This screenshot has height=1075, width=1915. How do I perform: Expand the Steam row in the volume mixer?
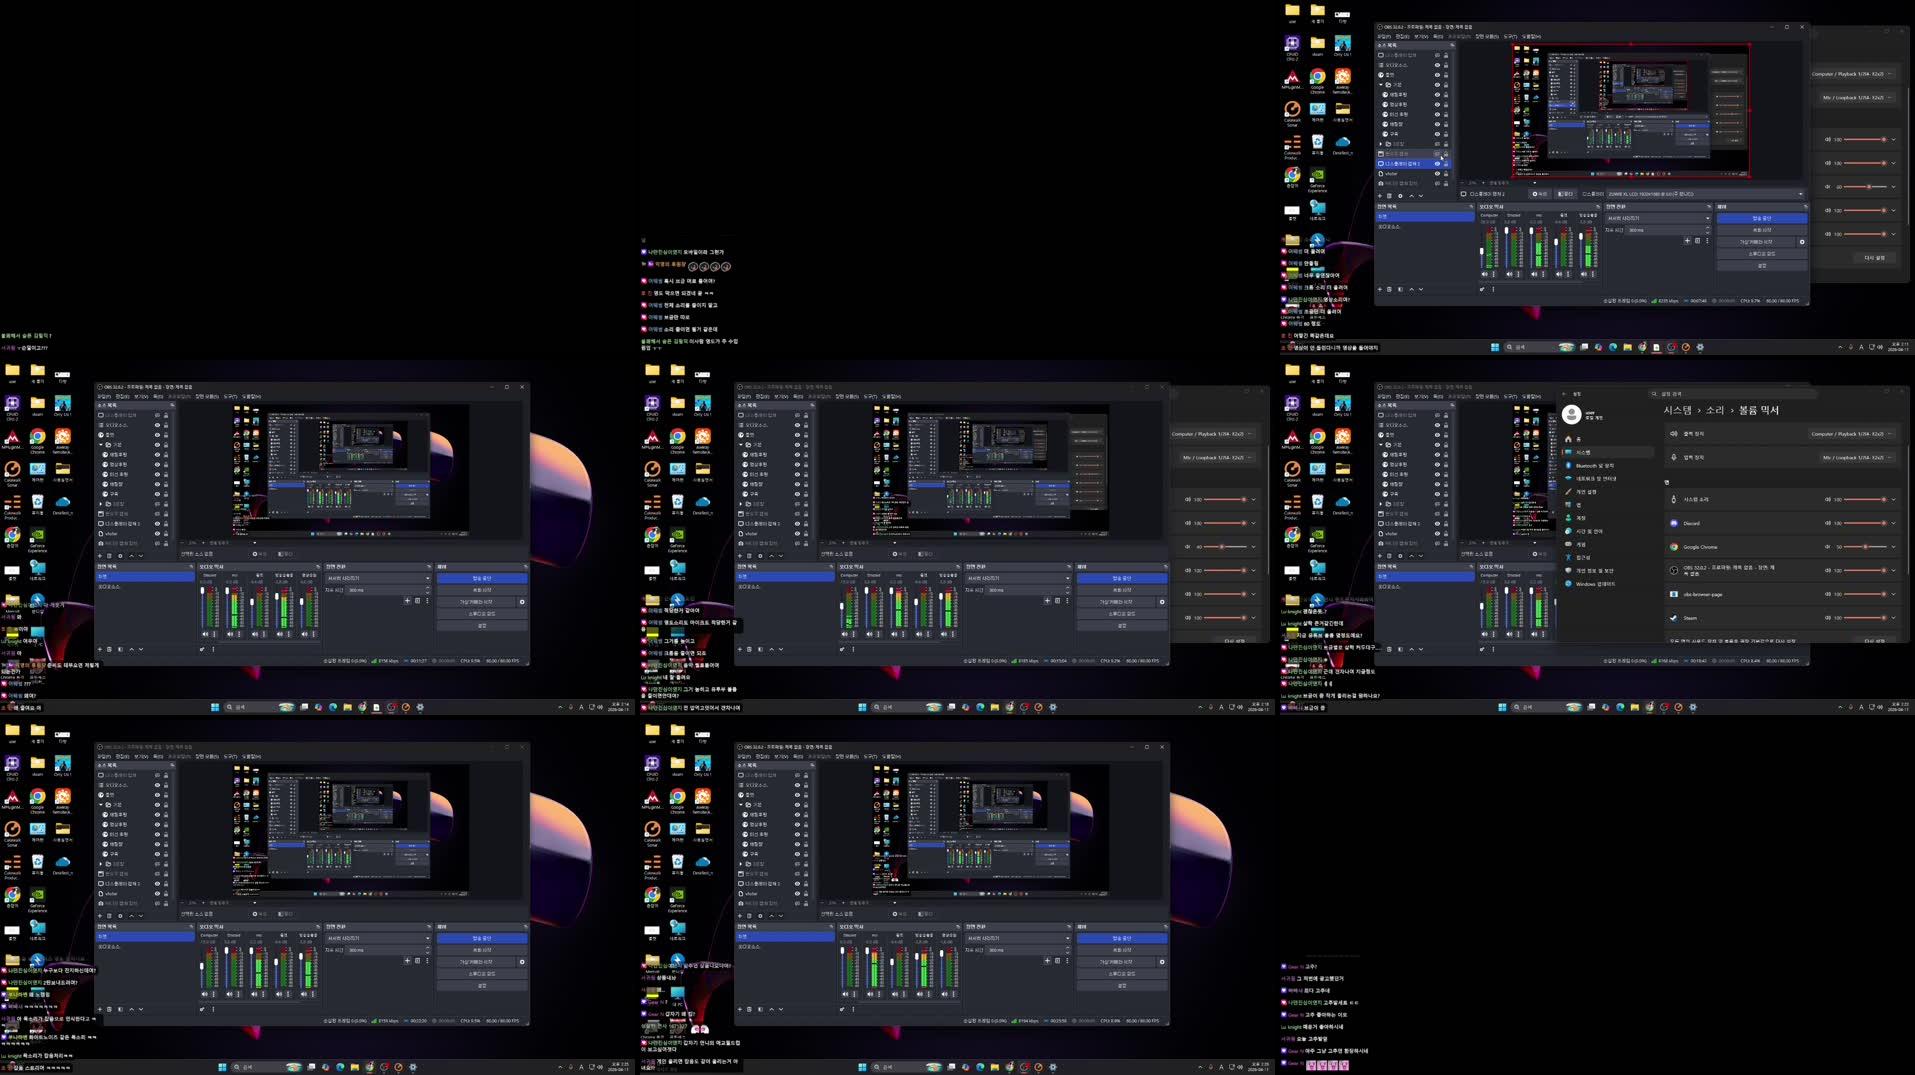click(1894, 617)
